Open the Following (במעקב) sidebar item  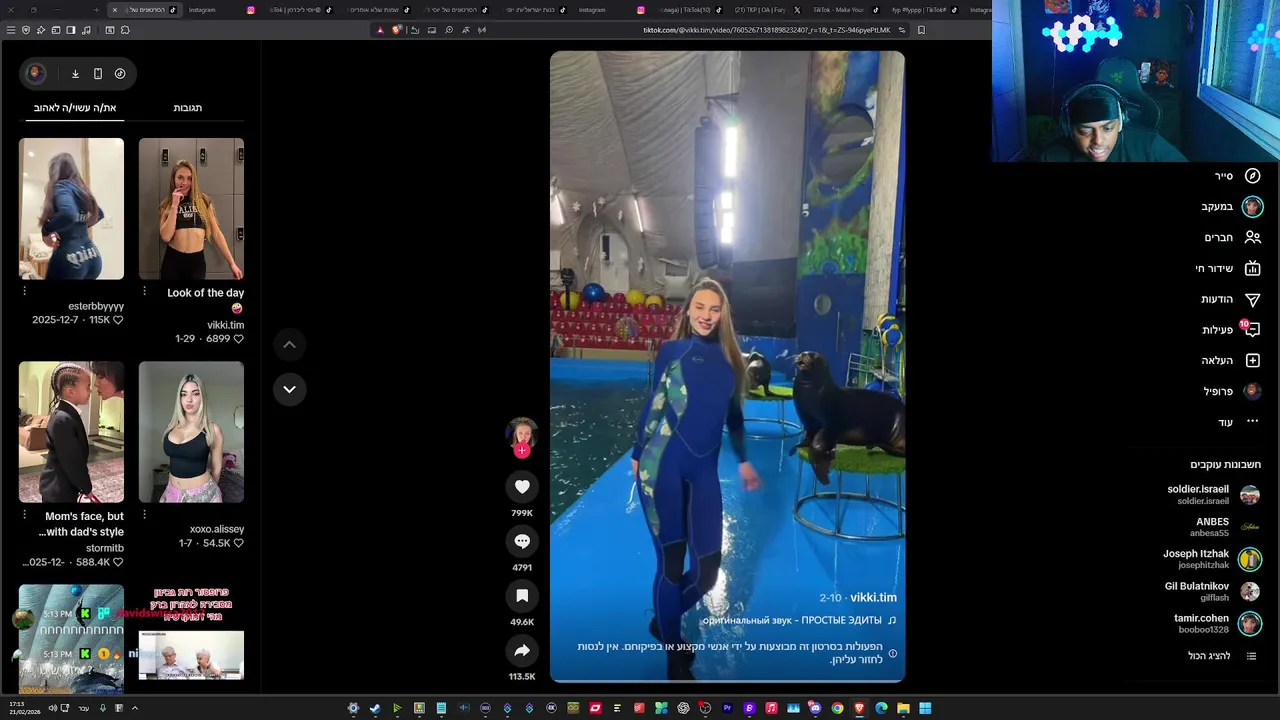[x=1231, y=207]
